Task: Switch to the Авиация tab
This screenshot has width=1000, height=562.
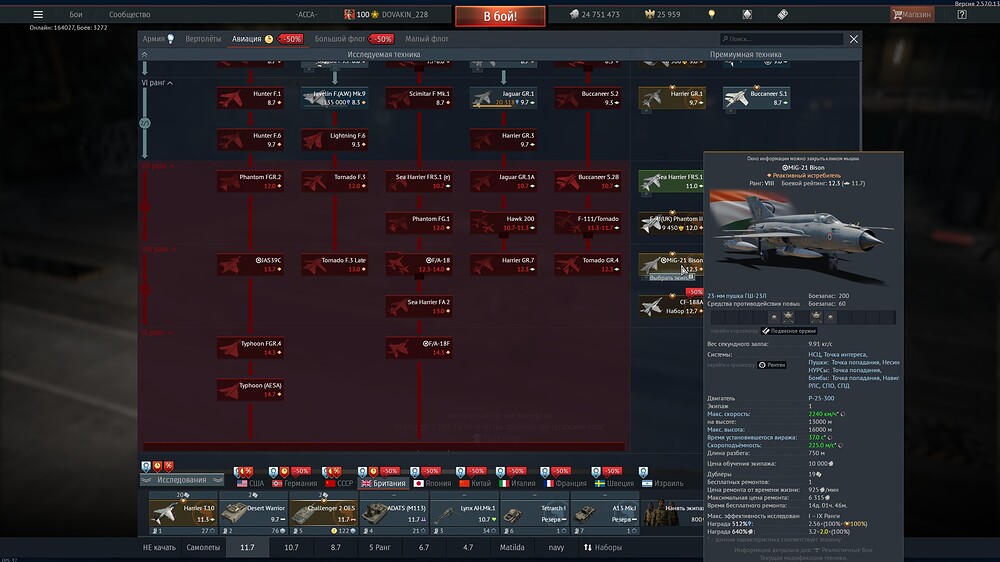Action: 267,39
